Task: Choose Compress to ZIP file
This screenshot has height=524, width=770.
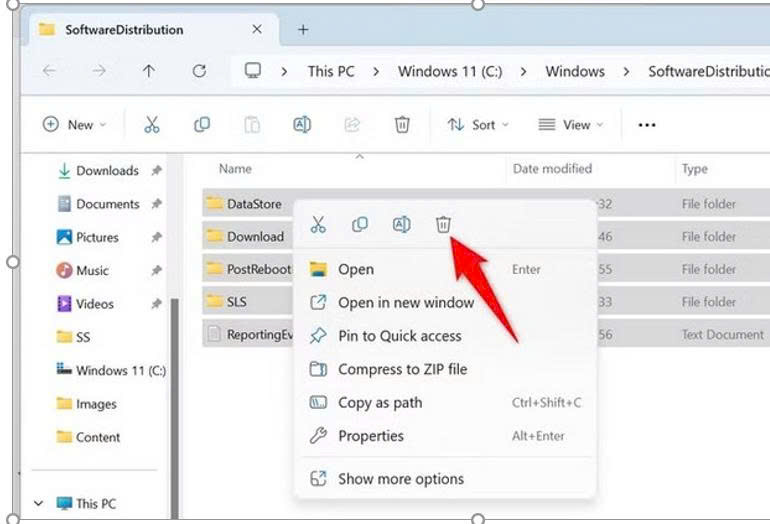Action: pos(445,369)
